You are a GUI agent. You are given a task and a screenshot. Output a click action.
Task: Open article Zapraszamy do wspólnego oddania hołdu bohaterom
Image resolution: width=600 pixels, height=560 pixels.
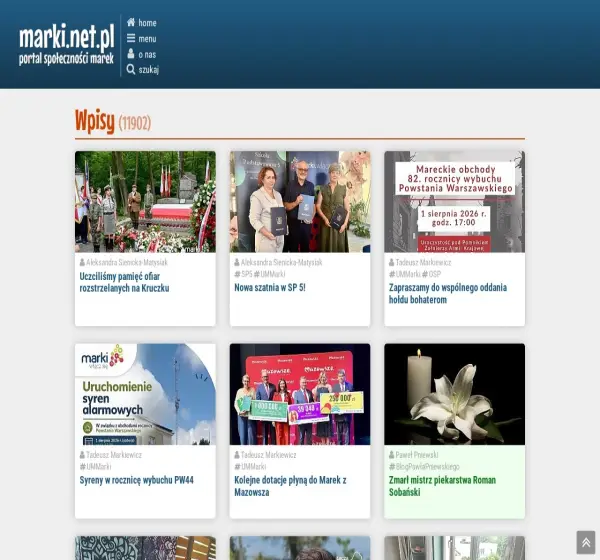(x=448, y=294)
